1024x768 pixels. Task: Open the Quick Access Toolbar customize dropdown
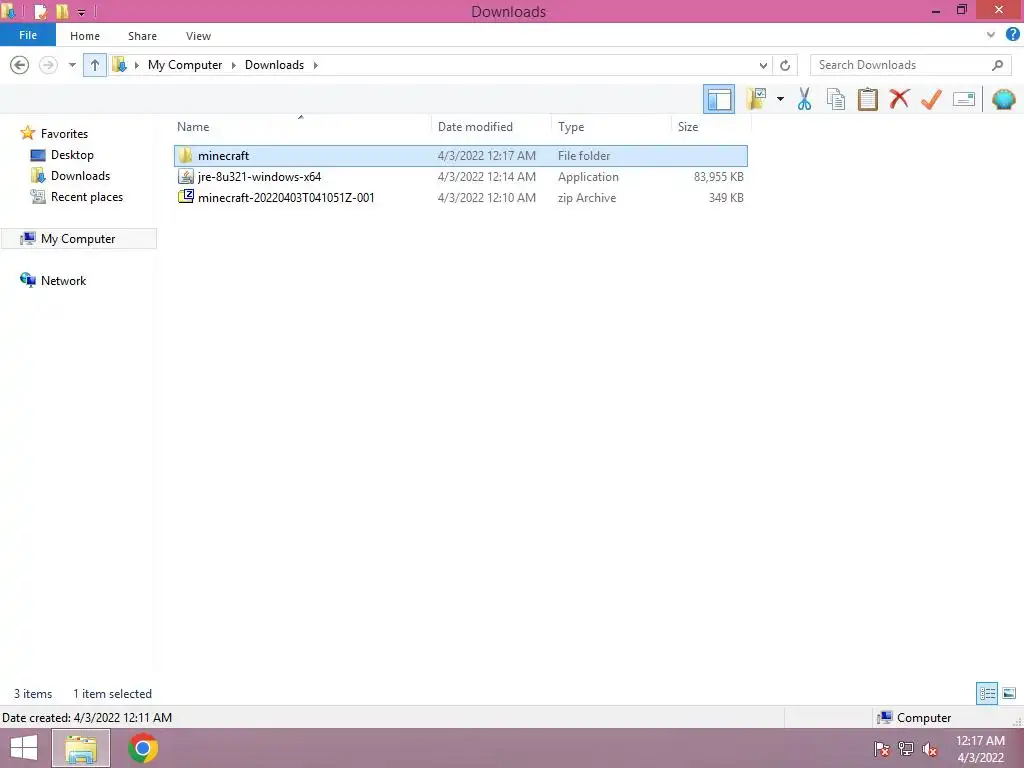[82, 12]
